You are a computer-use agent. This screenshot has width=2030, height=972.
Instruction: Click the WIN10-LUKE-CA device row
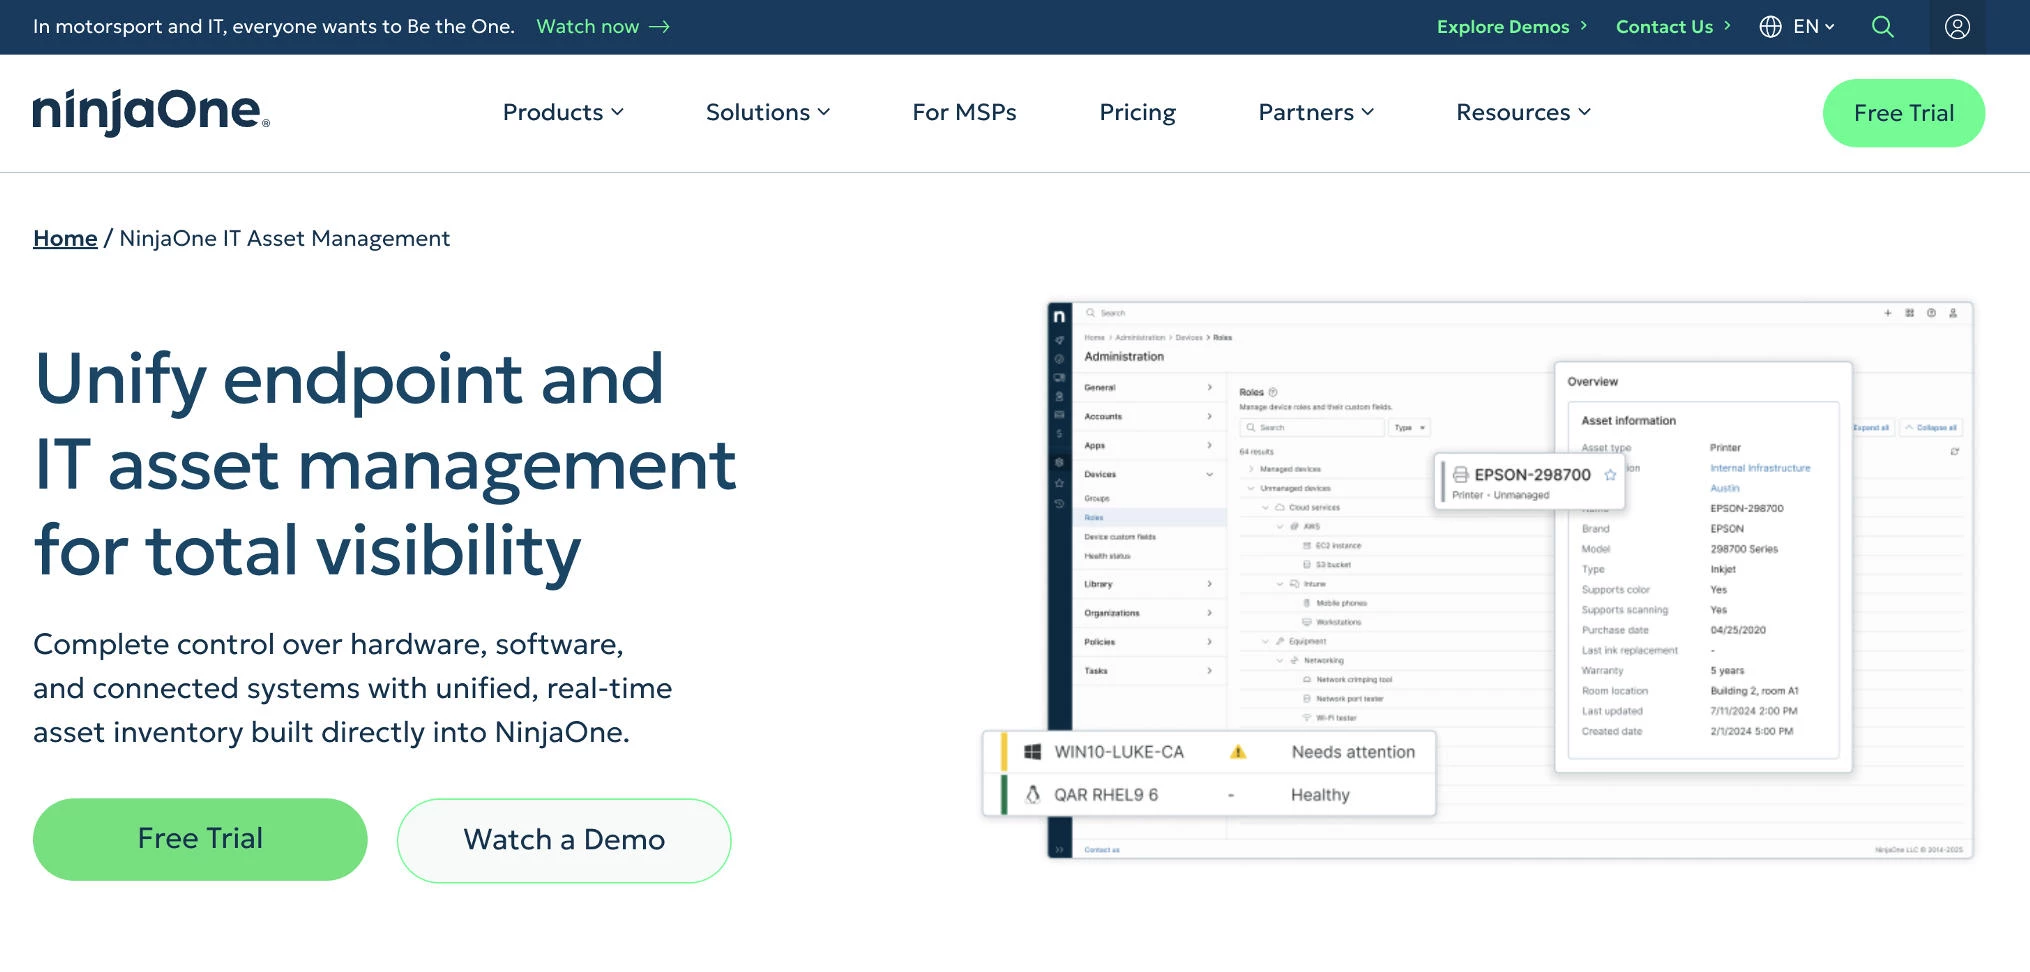(1209, 752)
